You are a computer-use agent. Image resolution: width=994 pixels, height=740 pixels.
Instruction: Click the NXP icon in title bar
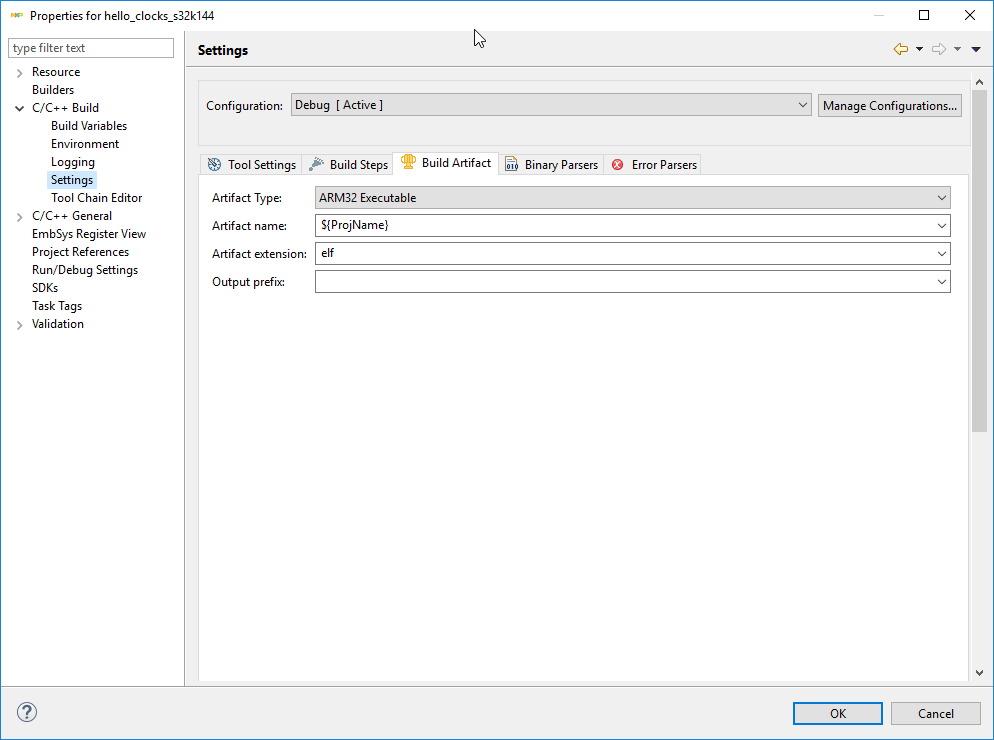pyautogui.click(x=16, y=15)
